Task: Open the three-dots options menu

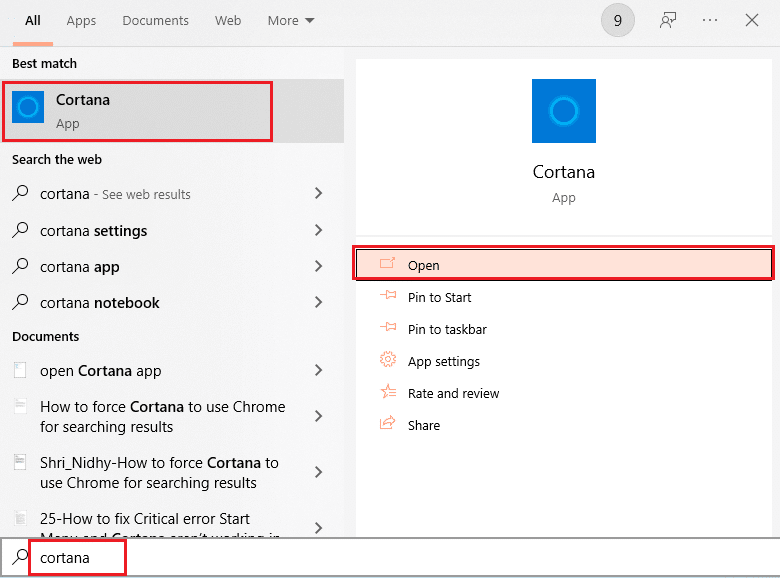Action: click(x=710, y=20)
